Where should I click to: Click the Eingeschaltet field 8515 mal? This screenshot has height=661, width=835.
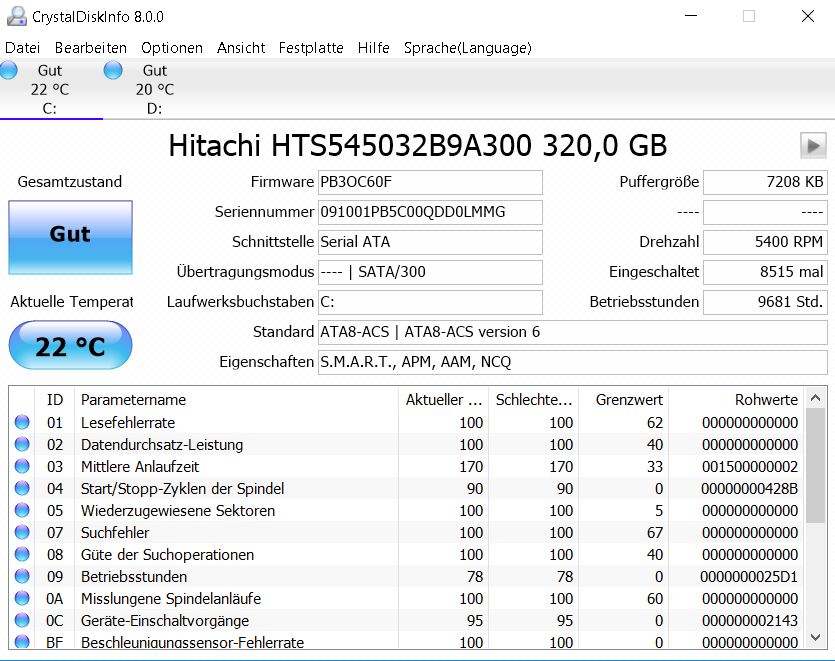[x=765, y=272]
